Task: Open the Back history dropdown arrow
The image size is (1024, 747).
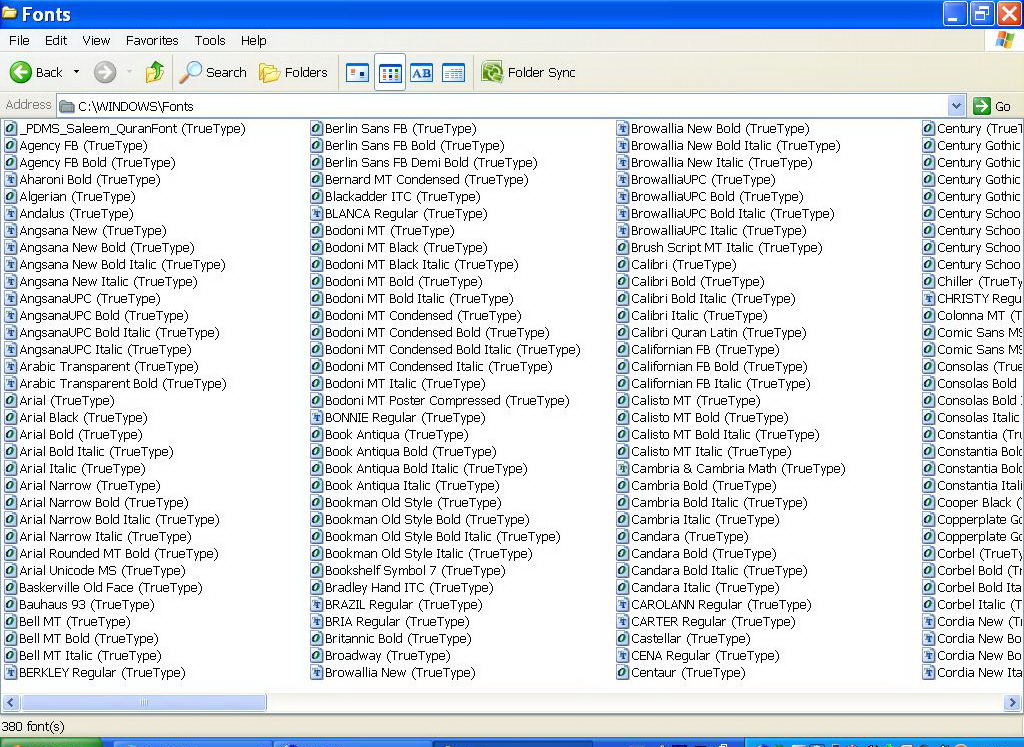Action: pyautogui.click(x=76, y=72)
